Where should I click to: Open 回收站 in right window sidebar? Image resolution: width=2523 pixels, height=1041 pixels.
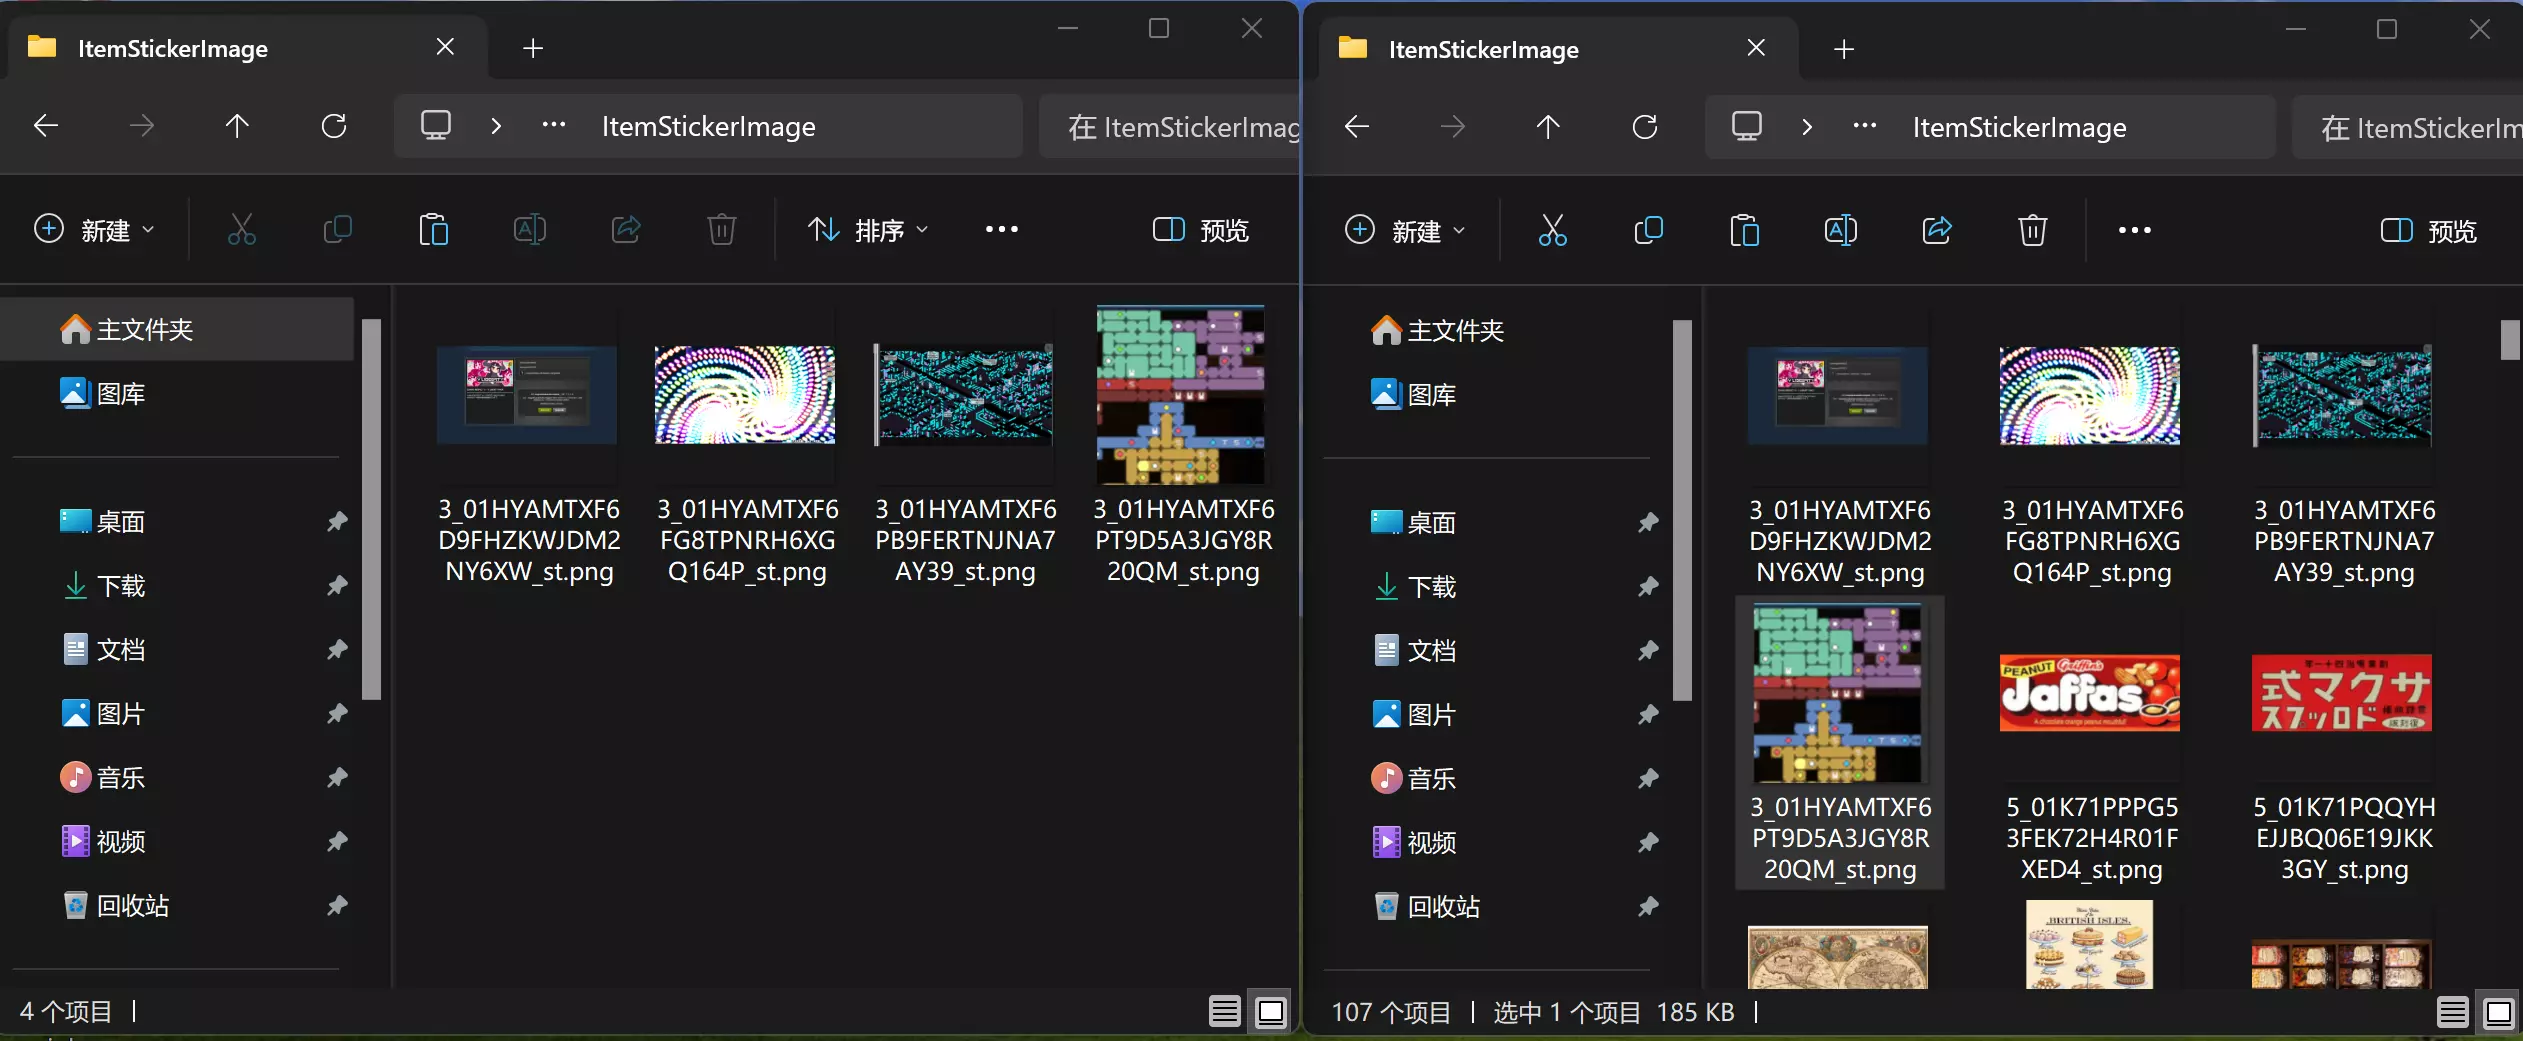click(1443, 907)
